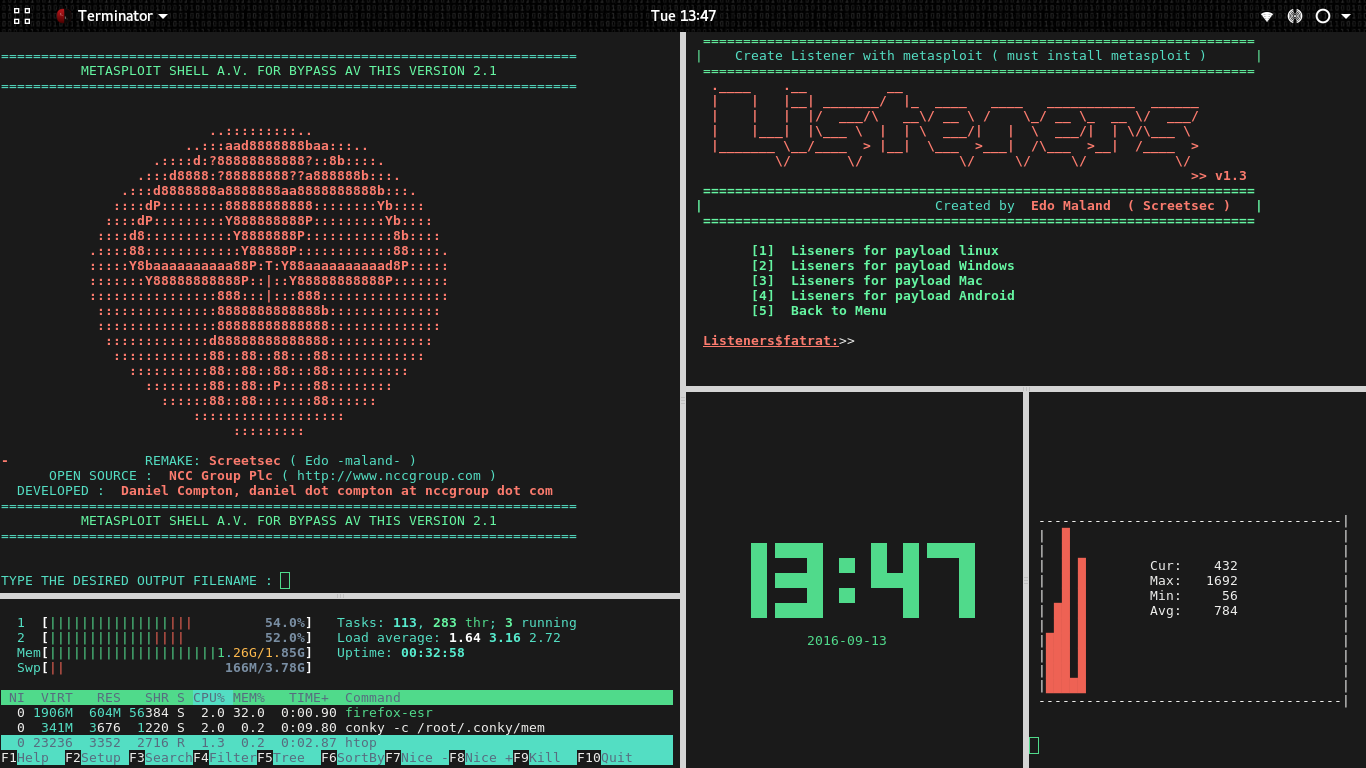Screen dimensions: 1366x768
Task: Toggle F5 Tree view in htop
Action: click(281, 758)
